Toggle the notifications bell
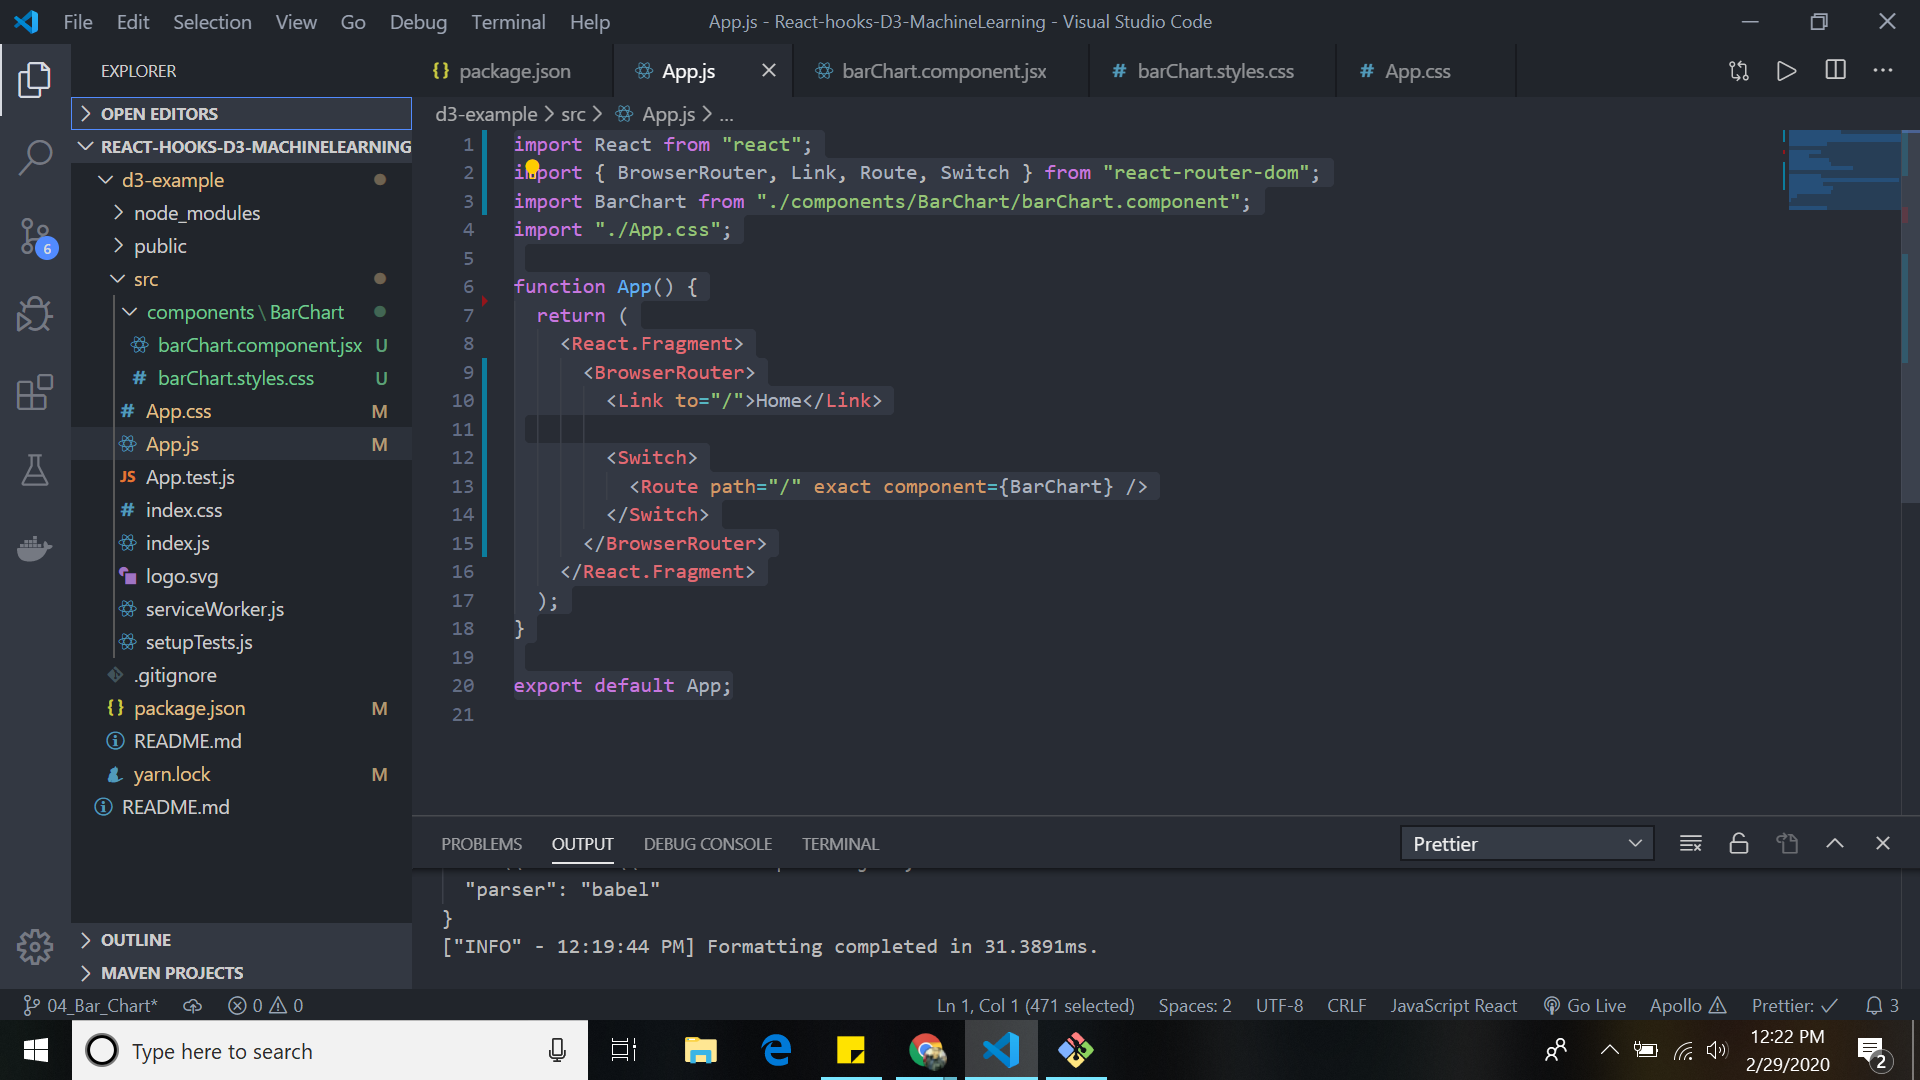 pos(1876,1005)
